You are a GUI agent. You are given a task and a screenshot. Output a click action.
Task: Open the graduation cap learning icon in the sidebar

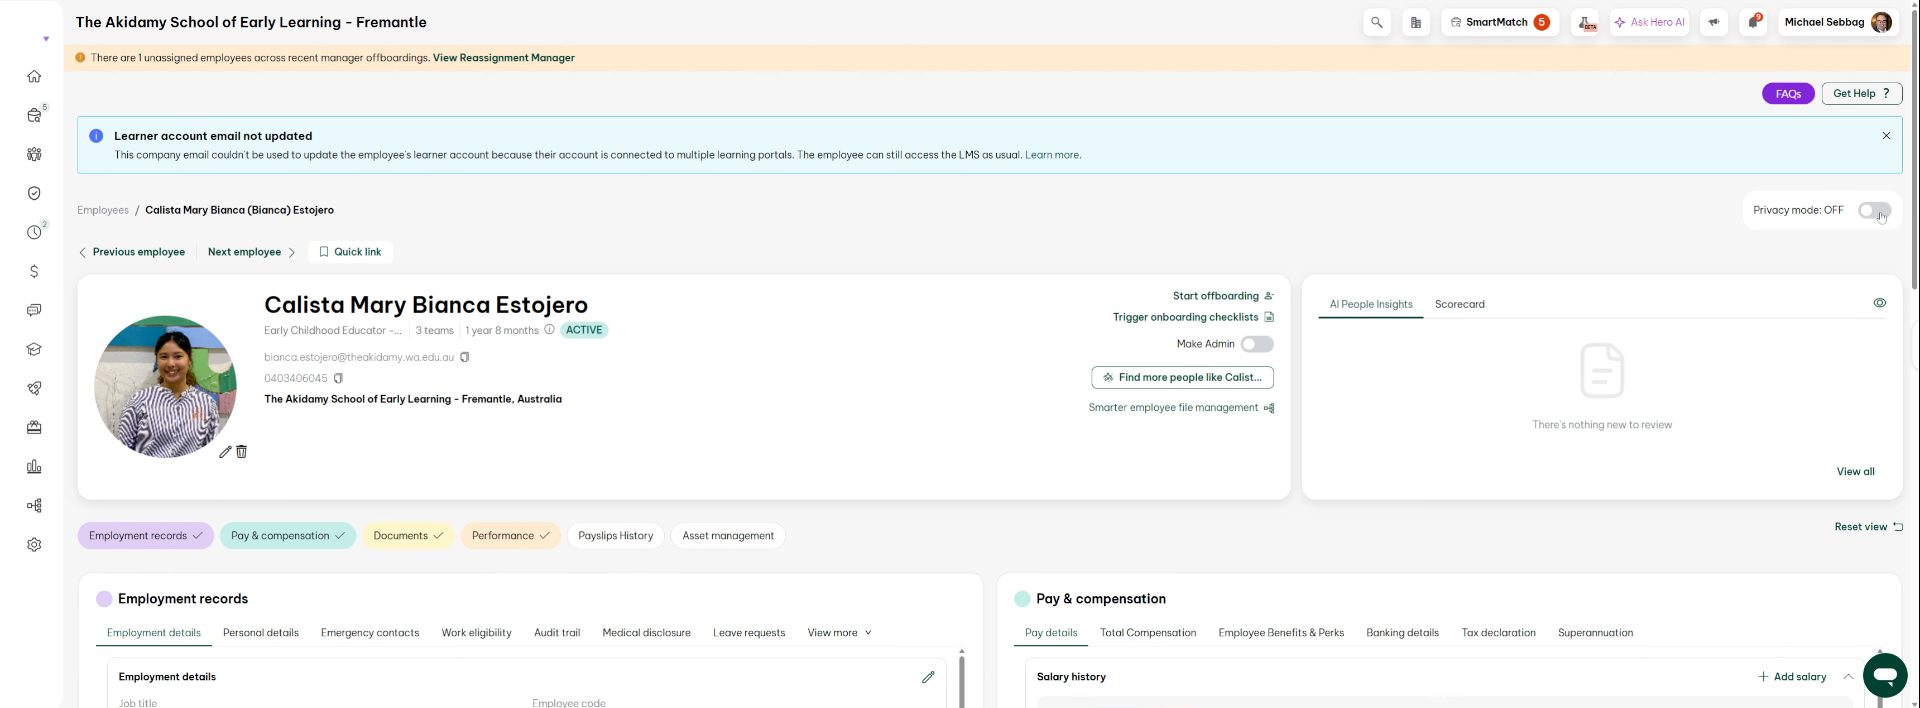coord(34,349)
